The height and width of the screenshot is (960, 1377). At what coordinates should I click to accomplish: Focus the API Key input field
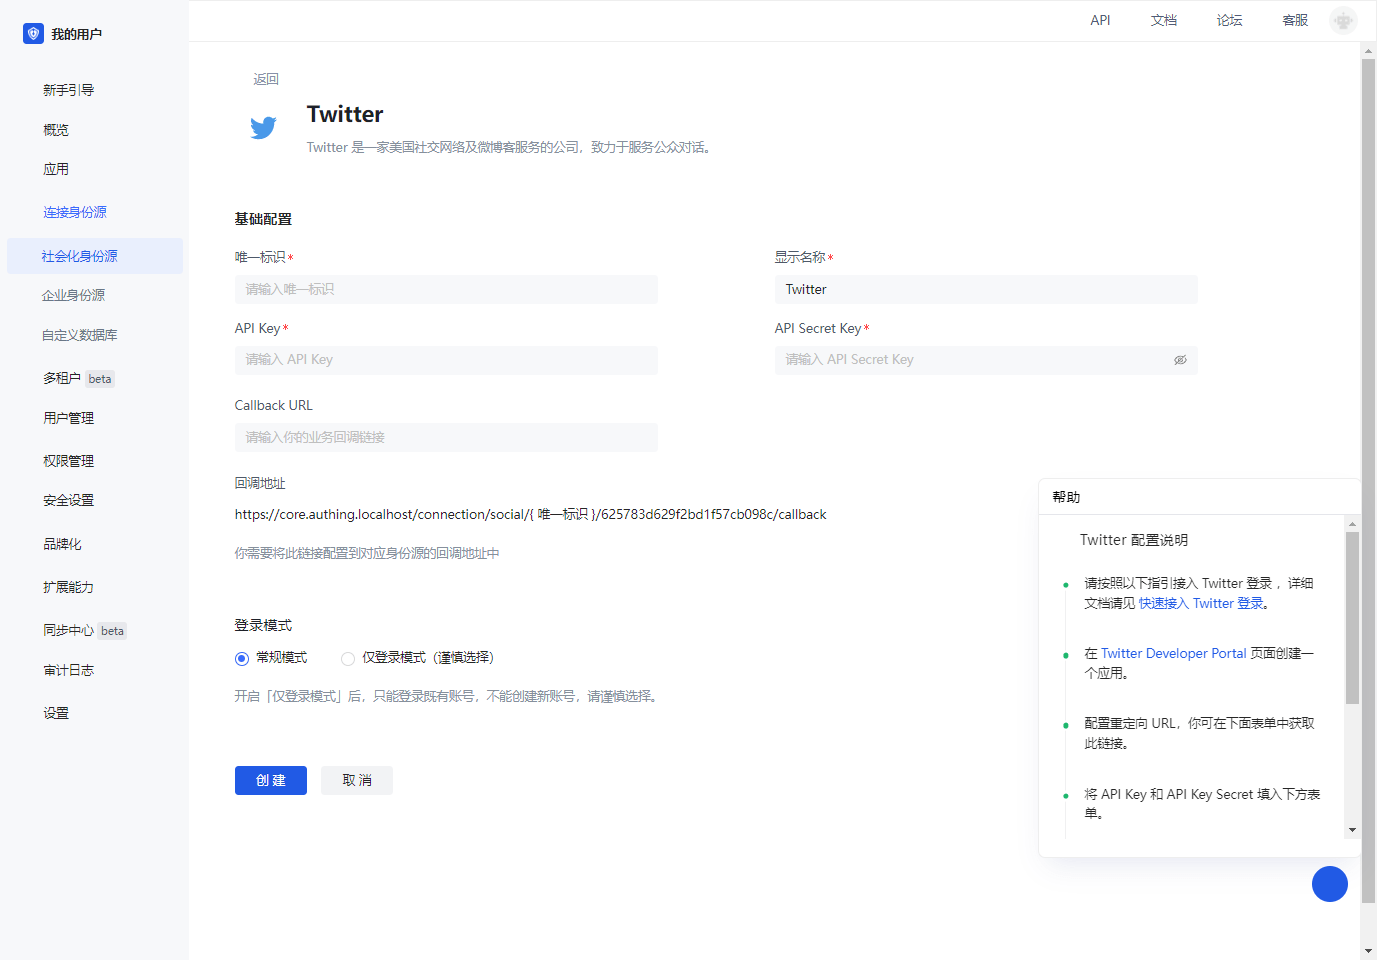coord(446,360)
